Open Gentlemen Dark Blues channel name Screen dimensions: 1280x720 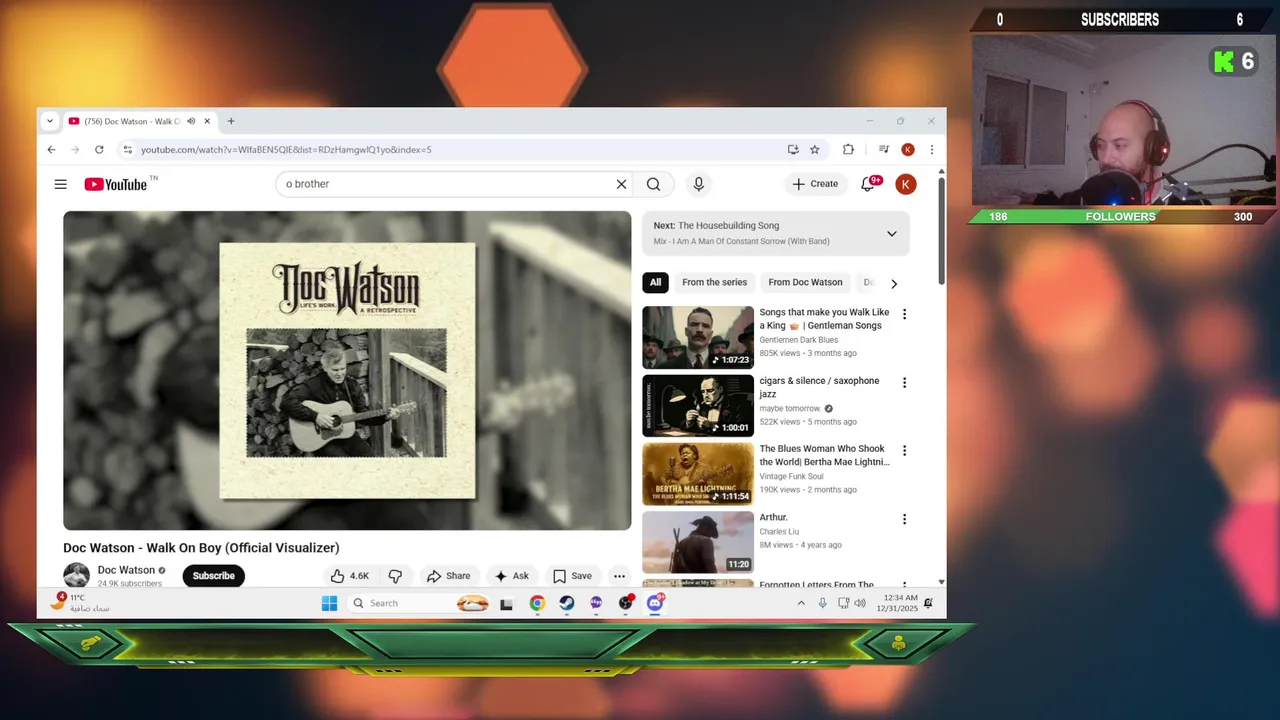[798, 340]
